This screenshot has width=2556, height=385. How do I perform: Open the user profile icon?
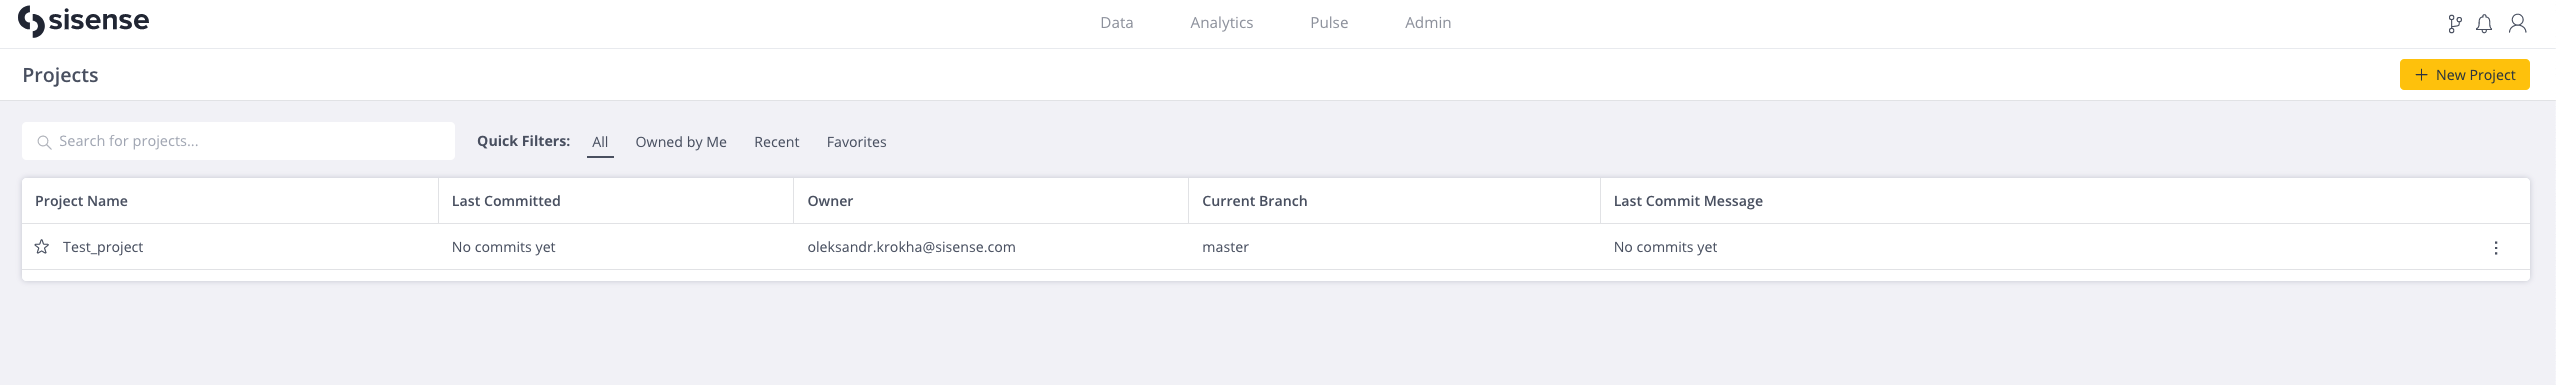click(2518, 24)
